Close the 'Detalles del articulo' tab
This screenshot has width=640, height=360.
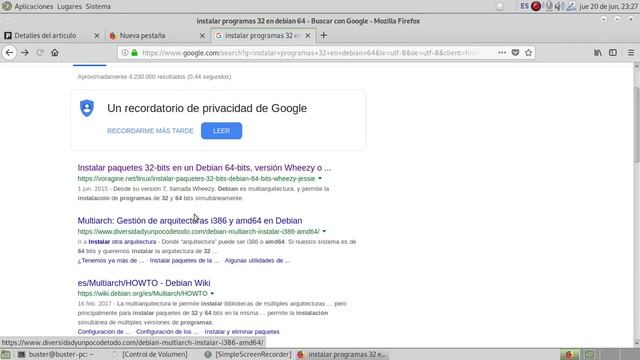pos(97,36)
